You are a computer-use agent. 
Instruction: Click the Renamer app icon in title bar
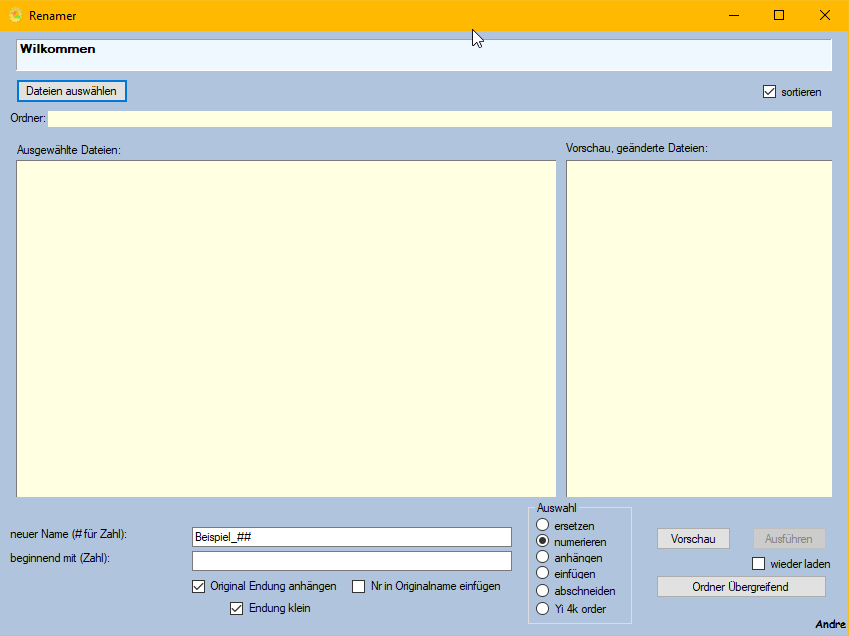15,16
